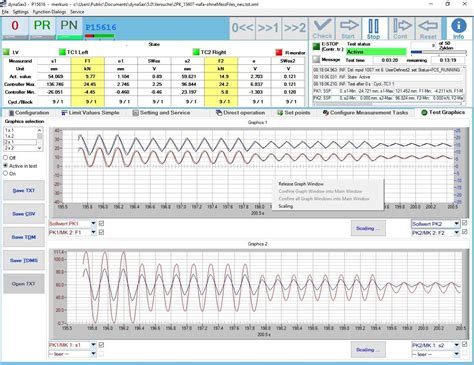474x365 pixels.
Task: Click the >>2 step button
Action: [x=295, y=28]
